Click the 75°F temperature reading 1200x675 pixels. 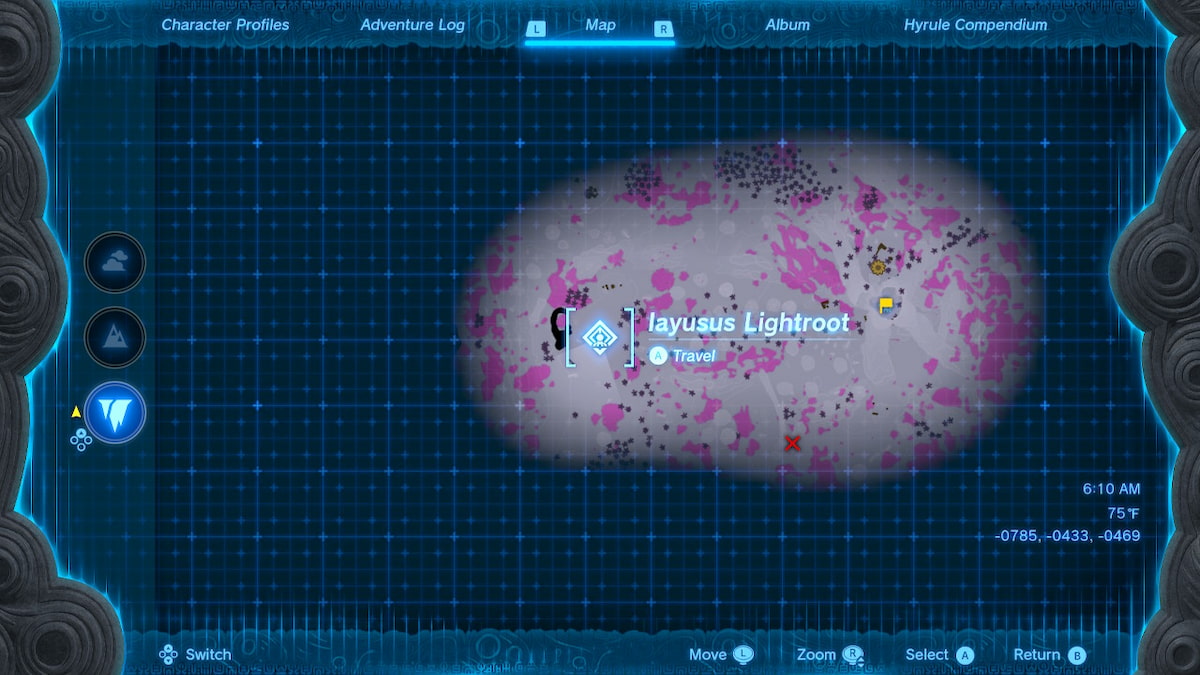click(x=1123, y=513)
